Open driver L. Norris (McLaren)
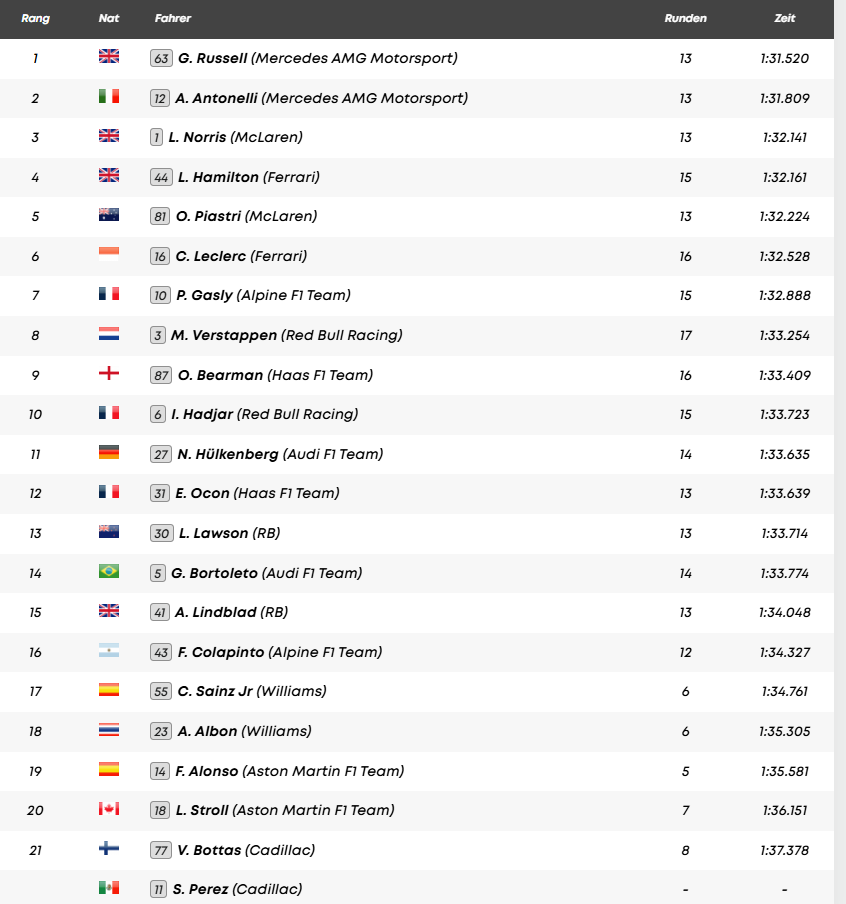The width and height of the screenshot is (846, 904). pos(235,137)
